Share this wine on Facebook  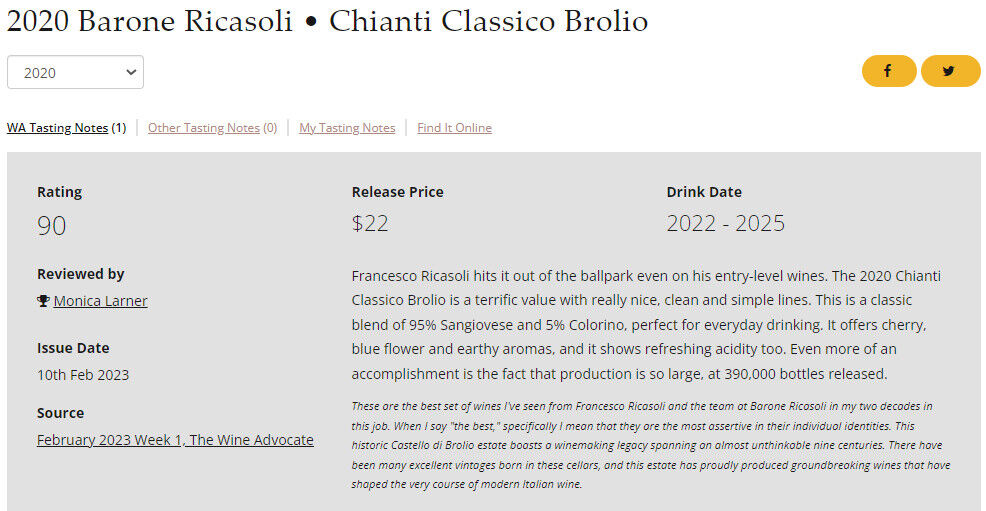pos(888,71)
